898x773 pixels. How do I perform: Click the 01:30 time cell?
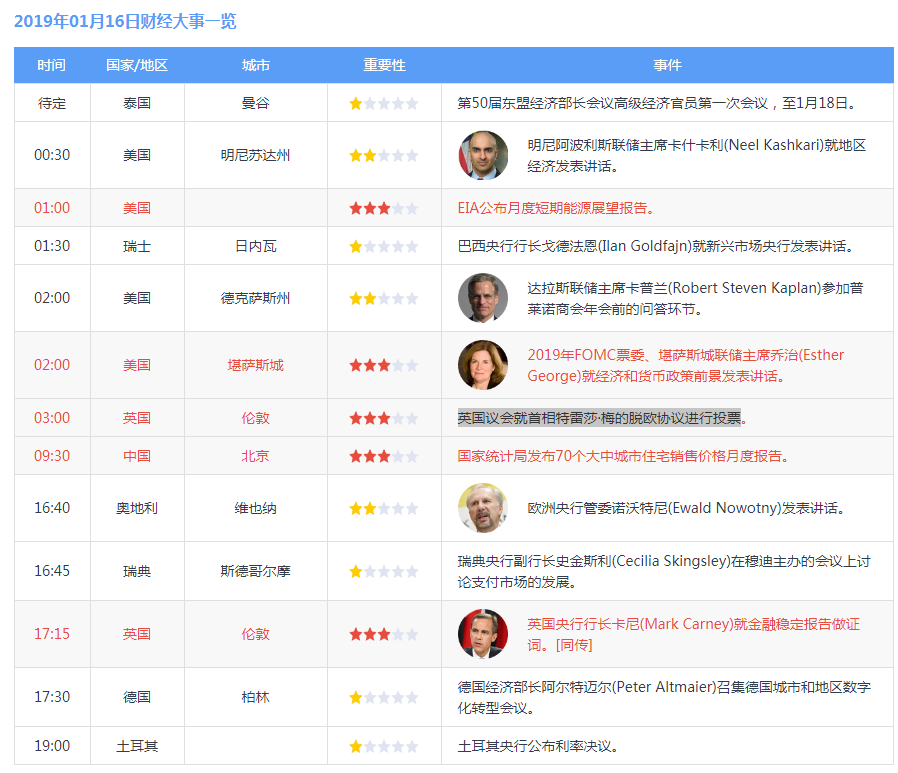point(52,246)
